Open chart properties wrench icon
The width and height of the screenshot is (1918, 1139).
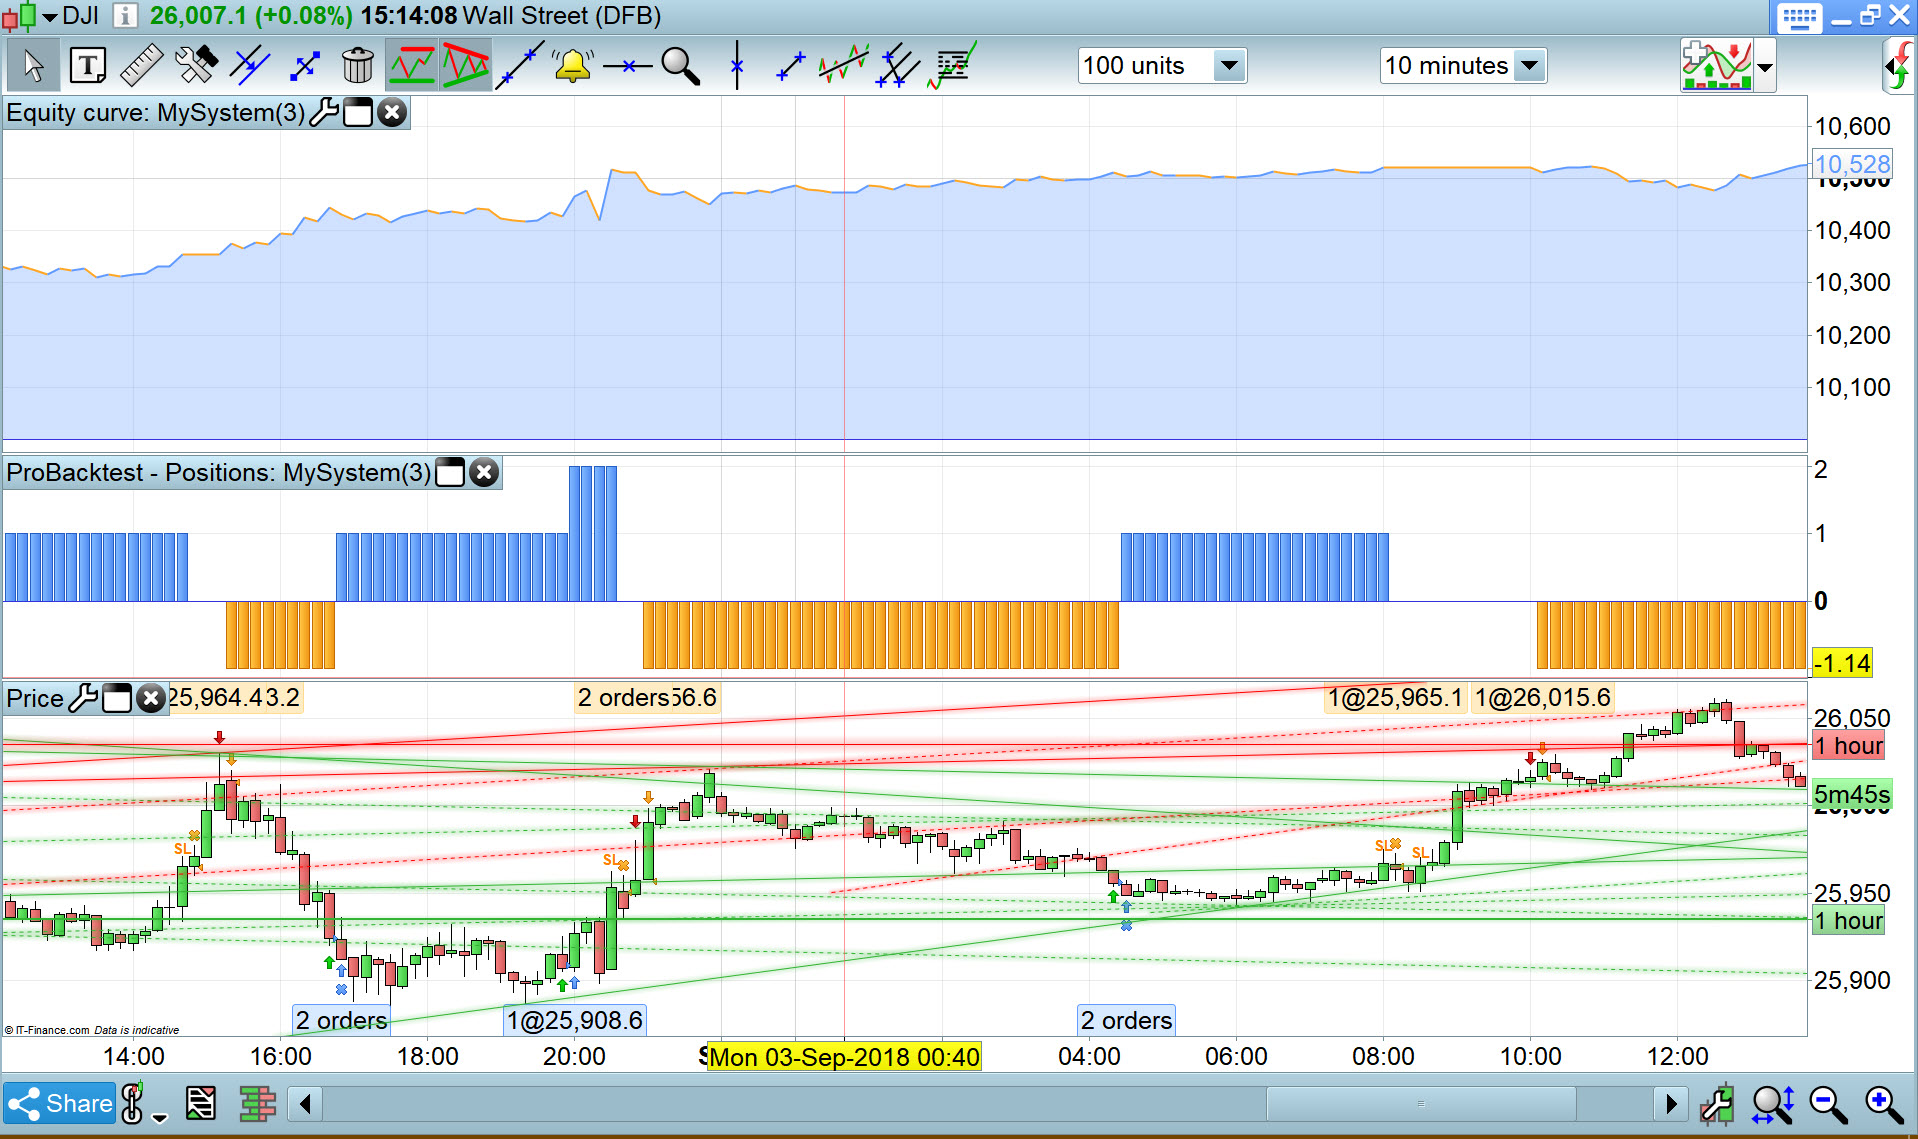point(1717,1104)
